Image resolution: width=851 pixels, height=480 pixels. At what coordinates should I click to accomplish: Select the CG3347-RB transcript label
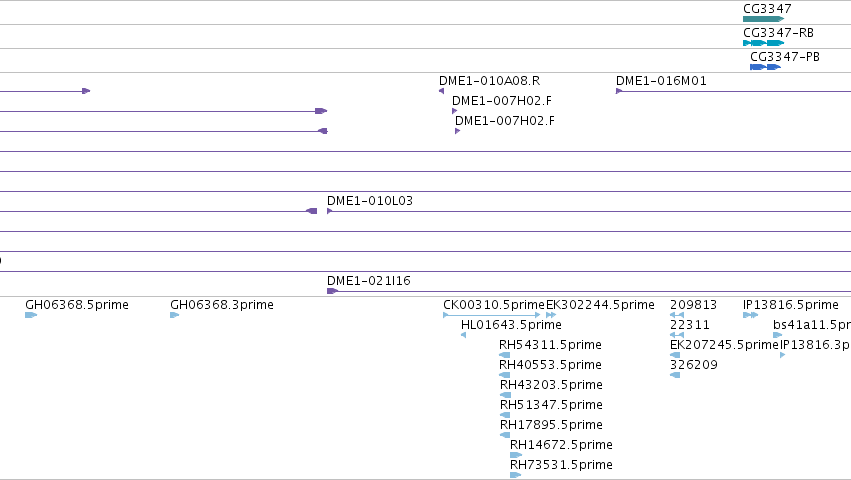click(778, 33)
